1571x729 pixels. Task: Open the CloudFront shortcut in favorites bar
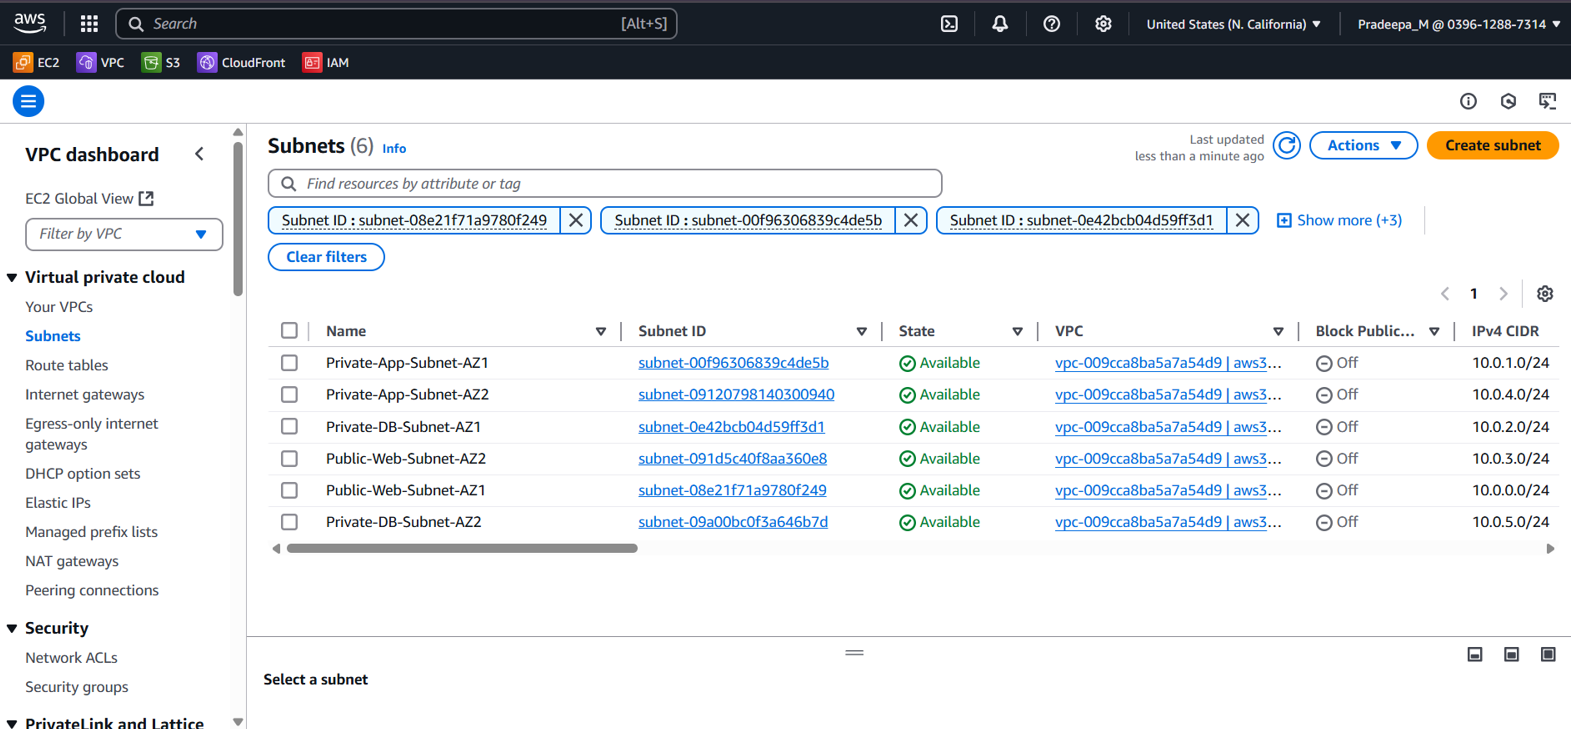[241, 62]
